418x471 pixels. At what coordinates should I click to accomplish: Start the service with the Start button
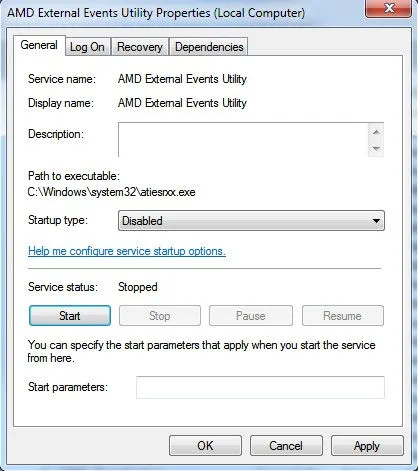[70, 316]
